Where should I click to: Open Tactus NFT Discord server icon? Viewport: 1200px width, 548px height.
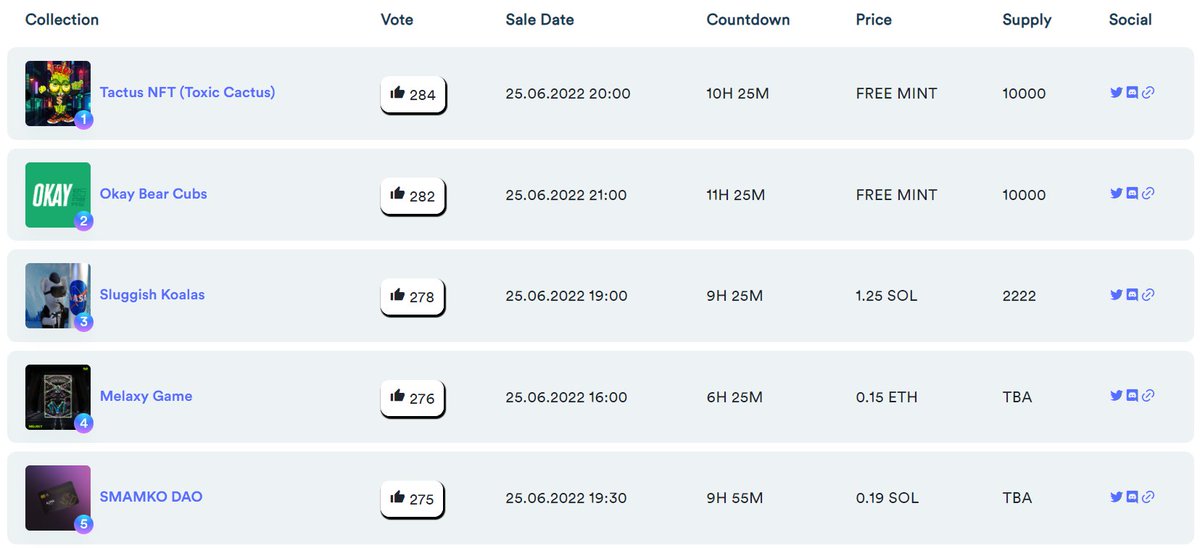click(1132, 93)
